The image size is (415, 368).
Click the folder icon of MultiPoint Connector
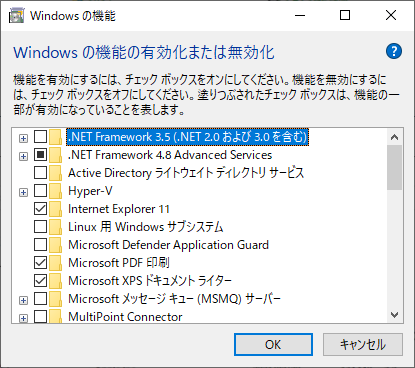click(55, 316)
